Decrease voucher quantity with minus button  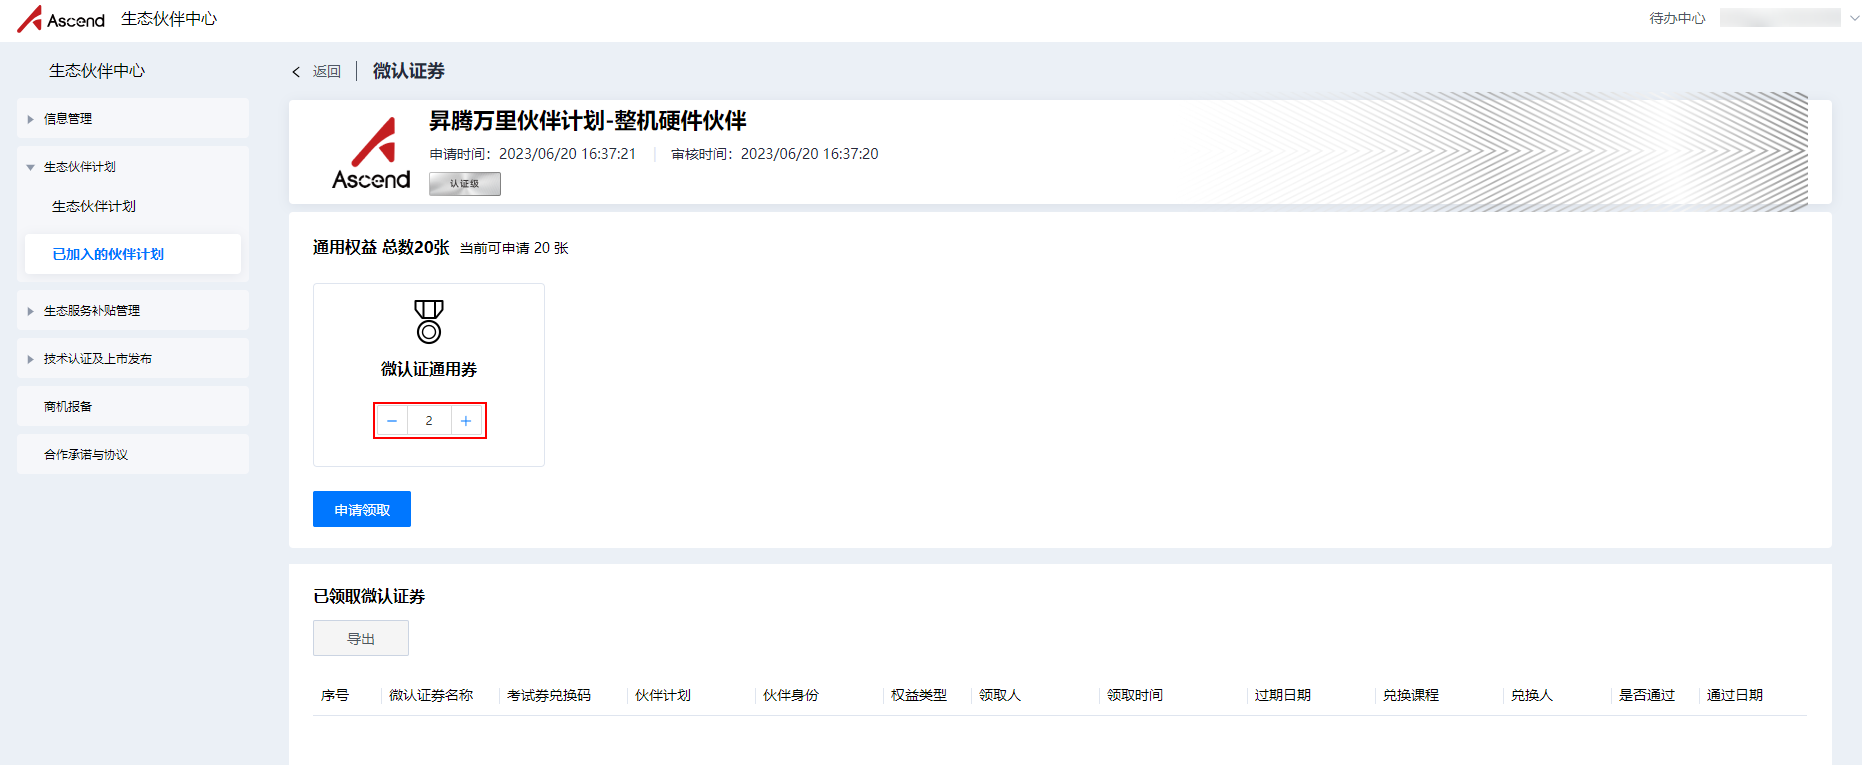tap(392, 421)
